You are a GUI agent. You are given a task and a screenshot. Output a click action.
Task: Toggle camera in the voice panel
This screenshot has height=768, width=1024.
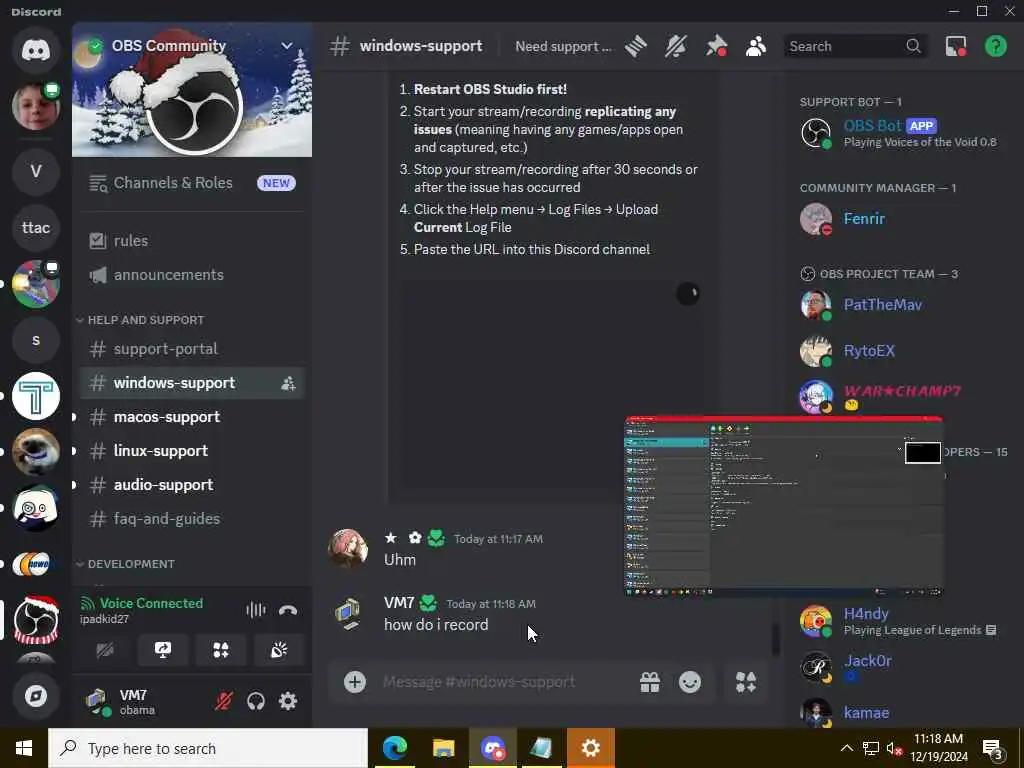[105, 650]
